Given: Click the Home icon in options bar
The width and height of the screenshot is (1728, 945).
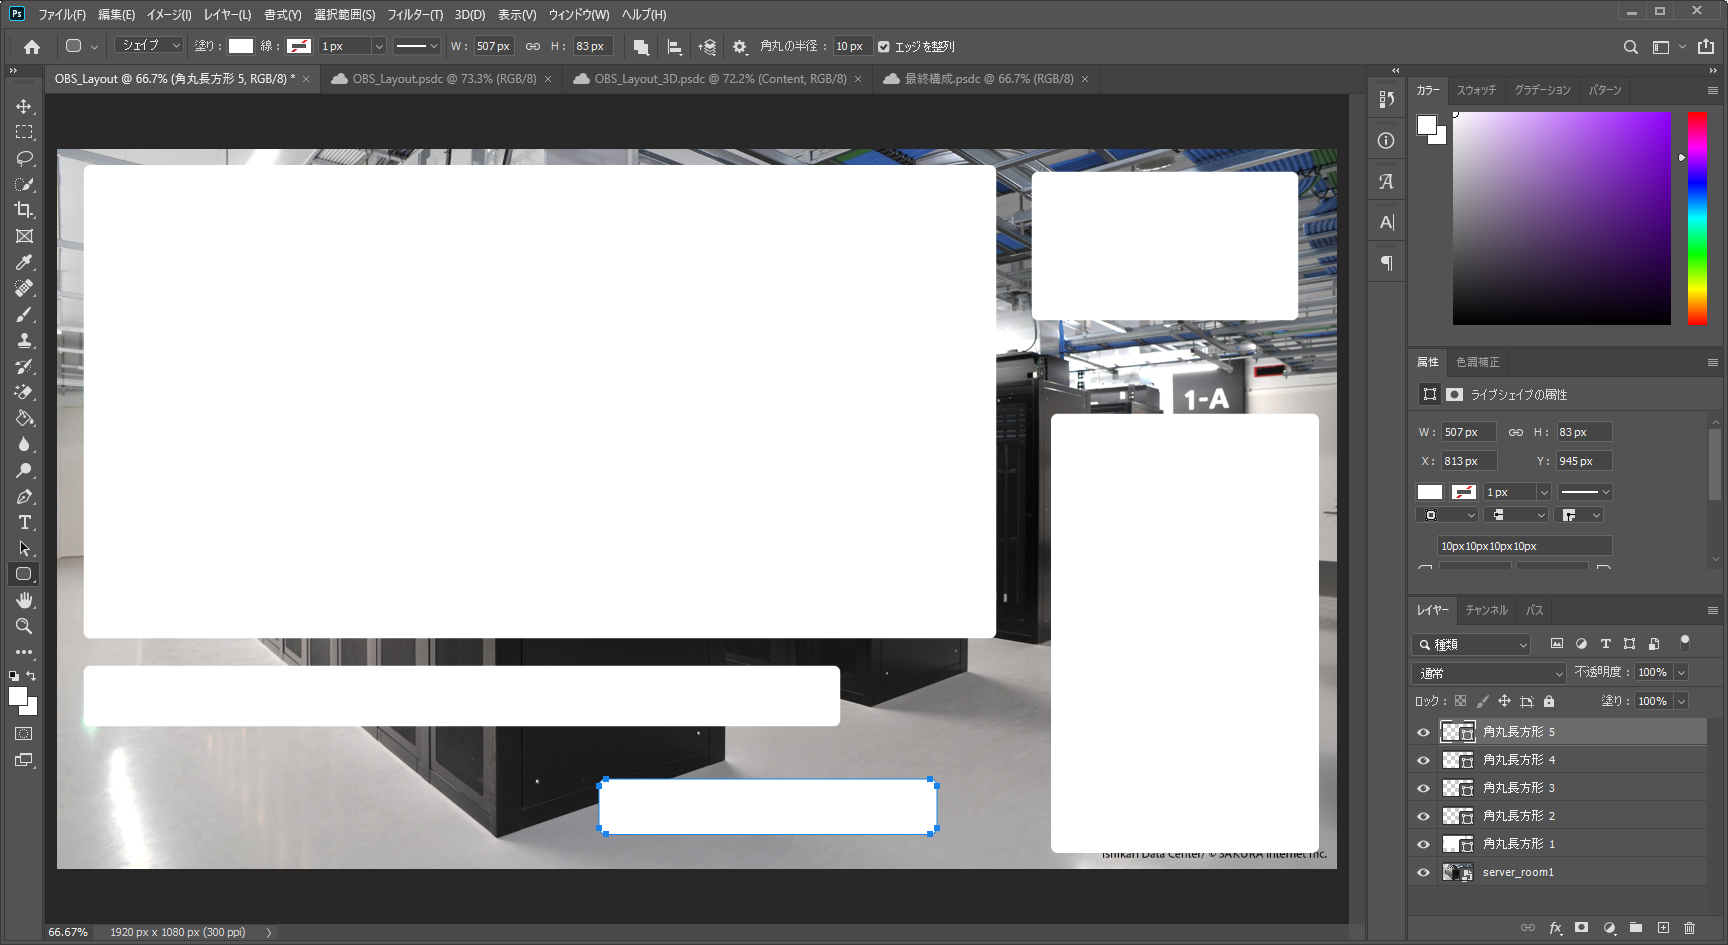Looking at the screenshot, I should pyautogui.click(x=32, y=46).
